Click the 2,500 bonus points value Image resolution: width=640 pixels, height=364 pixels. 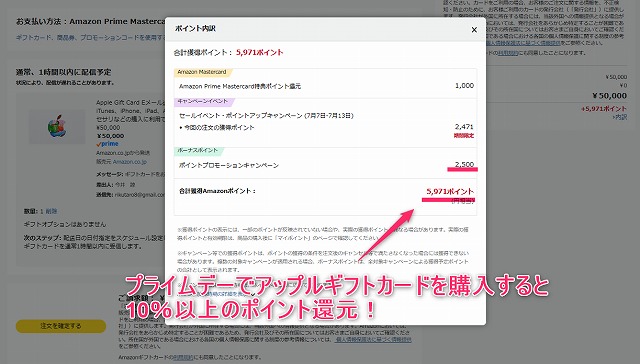[x=464, y=164]
